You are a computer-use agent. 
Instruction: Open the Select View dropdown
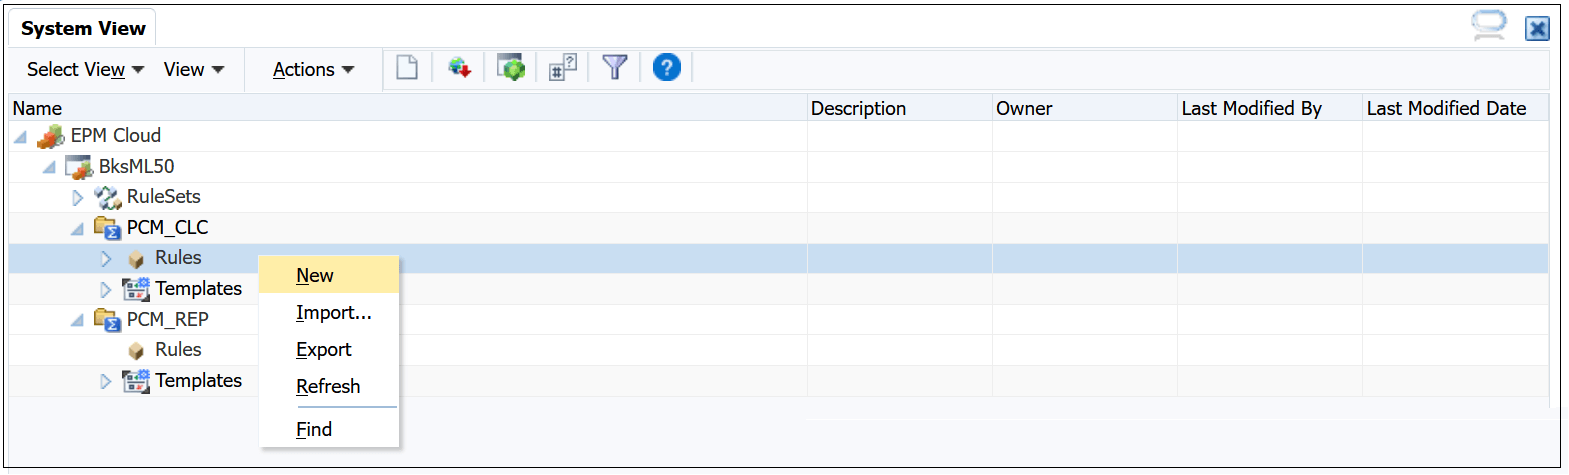[85, 69]
